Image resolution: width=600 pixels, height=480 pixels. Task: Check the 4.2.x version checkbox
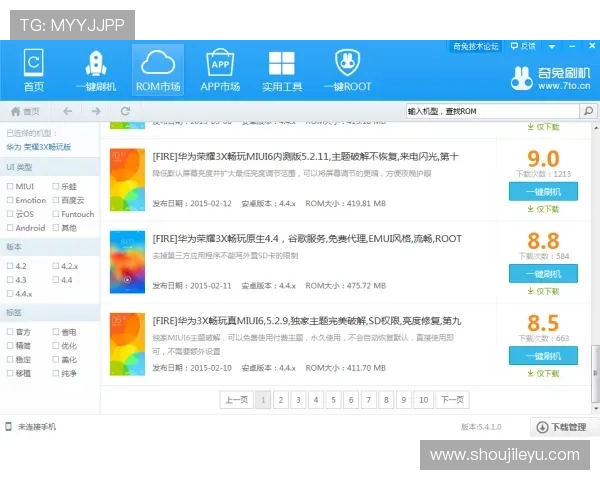coord(56,266)
